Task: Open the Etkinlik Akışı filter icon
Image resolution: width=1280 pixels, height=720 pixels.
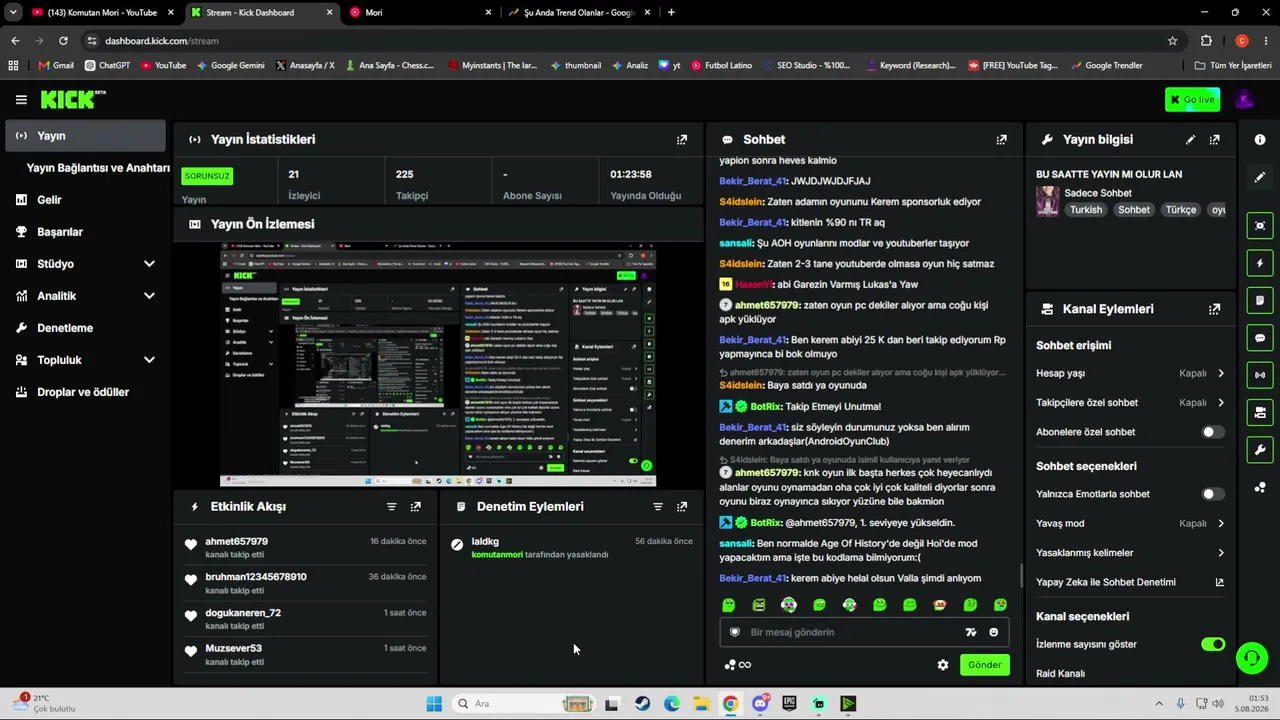Action: coord(392,507)
